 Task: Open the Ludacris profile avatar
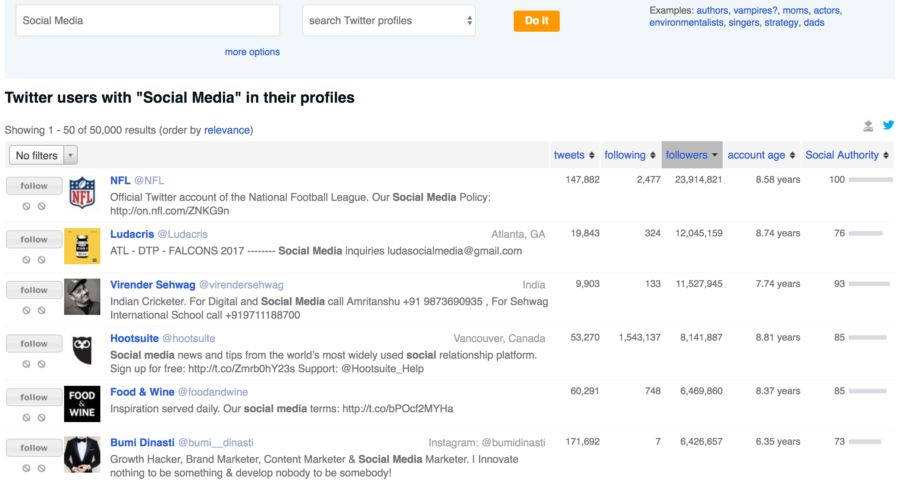(82, 246)
